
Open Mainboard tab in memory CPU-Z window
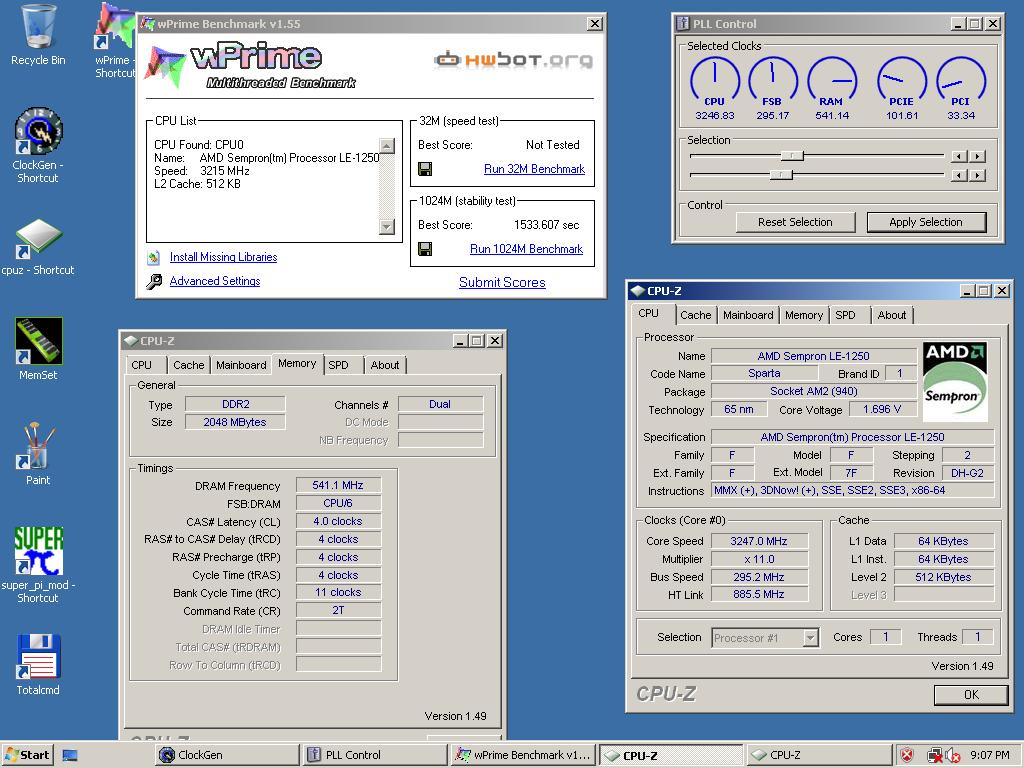pos(241,366)
